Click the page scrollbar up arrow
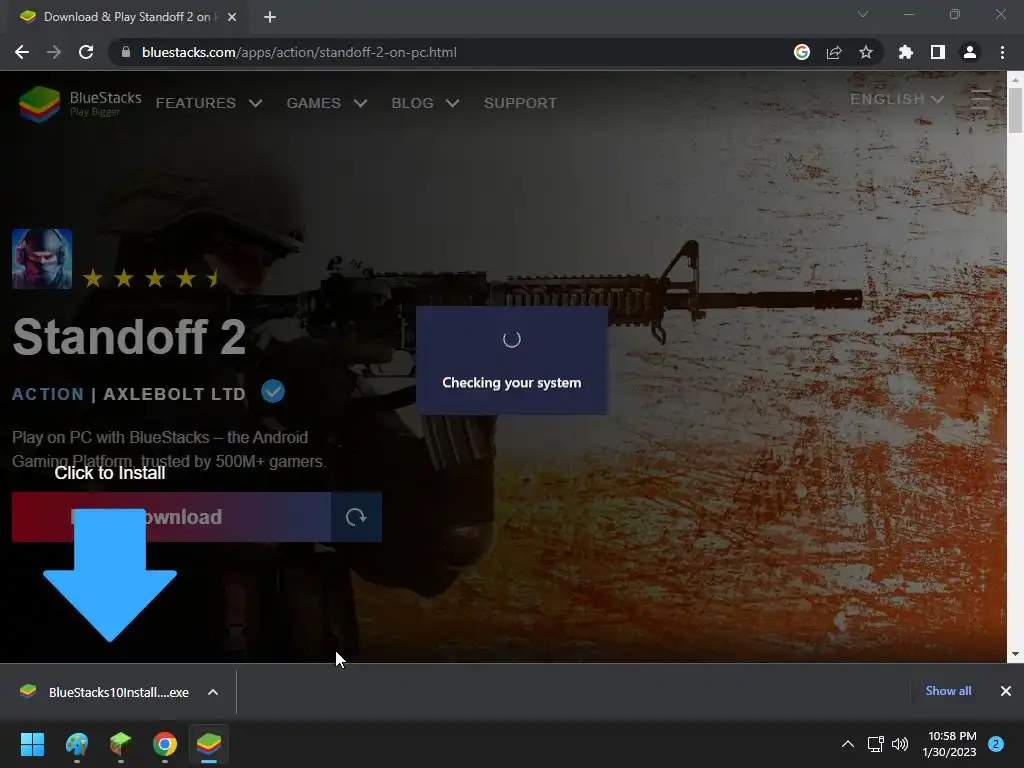Image resolution: width=1024 pixels, height=768 pixels. point(1015,80)
